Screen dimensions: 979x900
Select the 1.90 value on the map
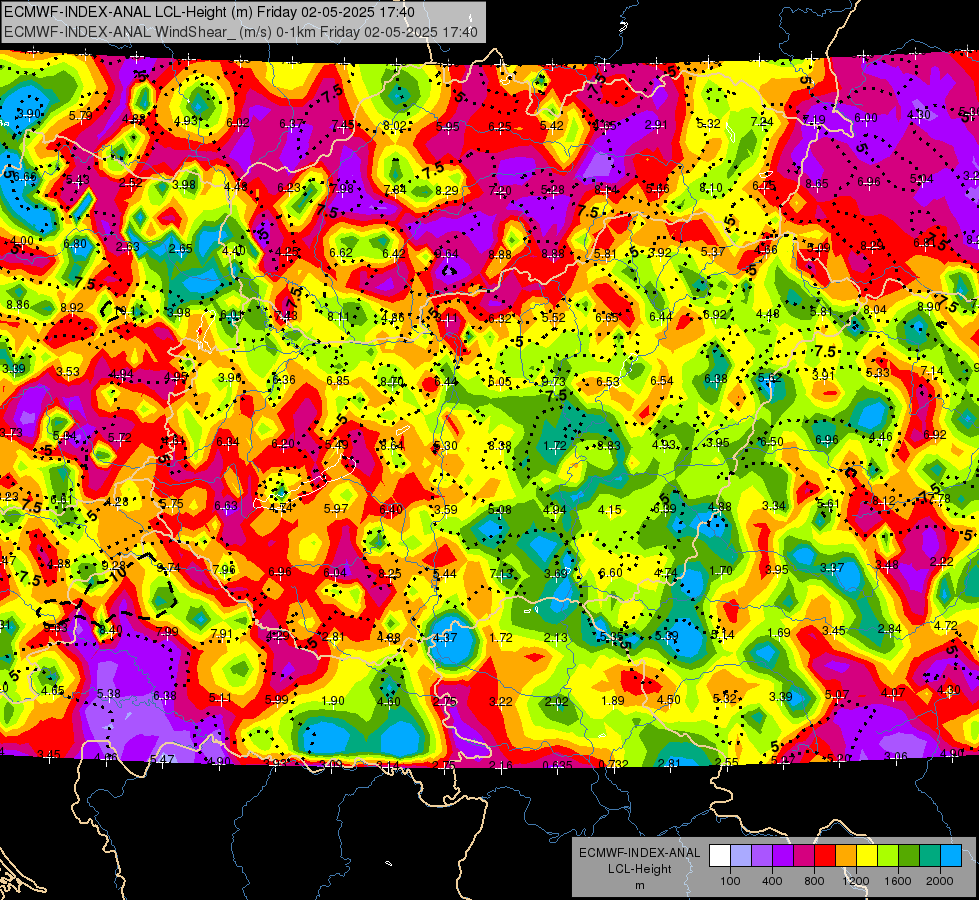(x=333, y=701)
